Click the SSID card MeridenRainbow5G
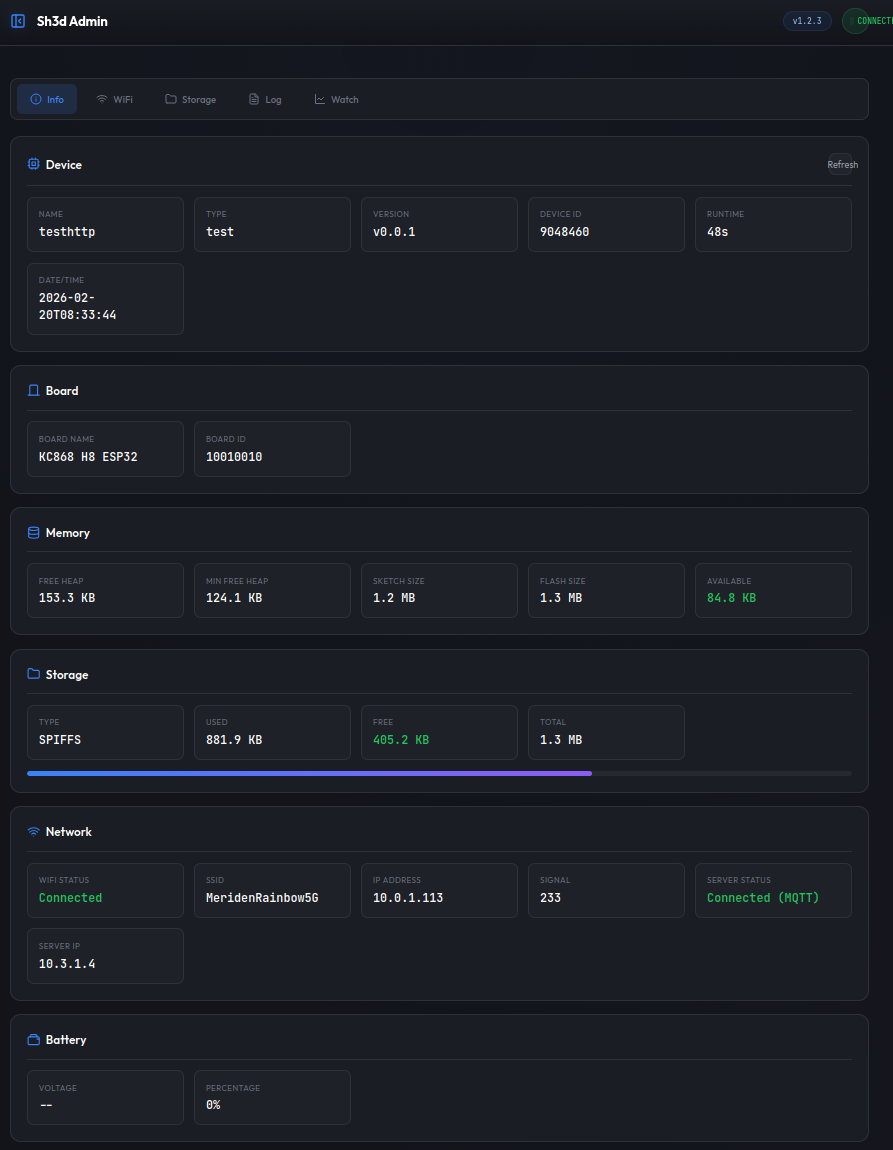The width and height of the screenshot is (893, 1150). tap(271, 890)
